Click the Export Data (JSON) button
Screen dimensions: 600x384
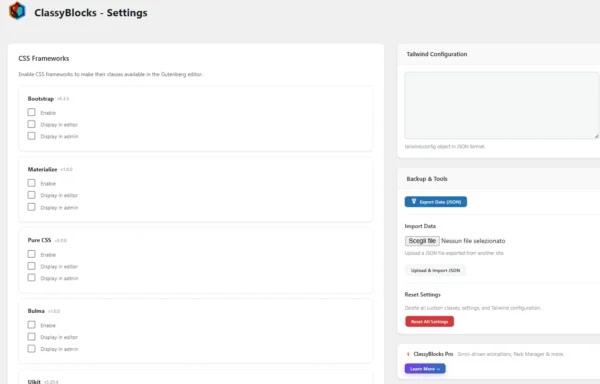(435, 202)
